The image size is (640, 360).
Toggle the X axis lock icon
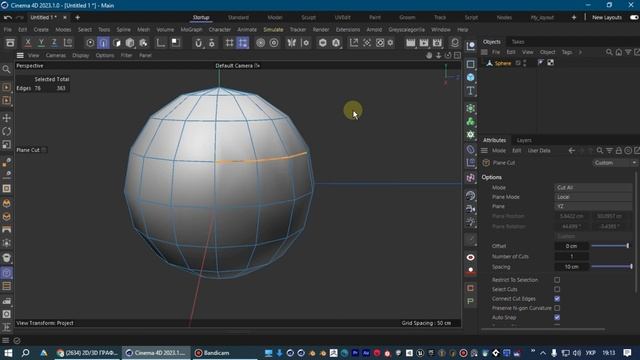28,42
